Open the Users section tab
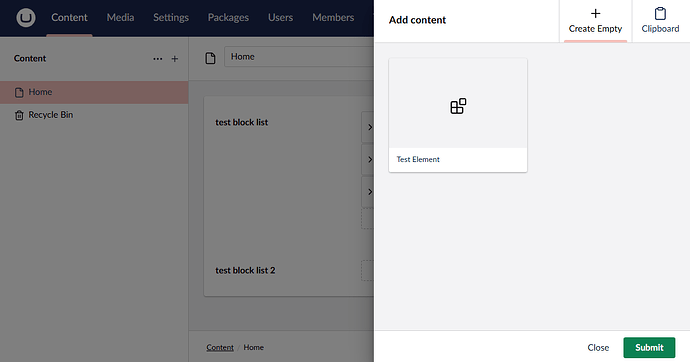This screenshot has width=690, height=362. tap(280, 18)
